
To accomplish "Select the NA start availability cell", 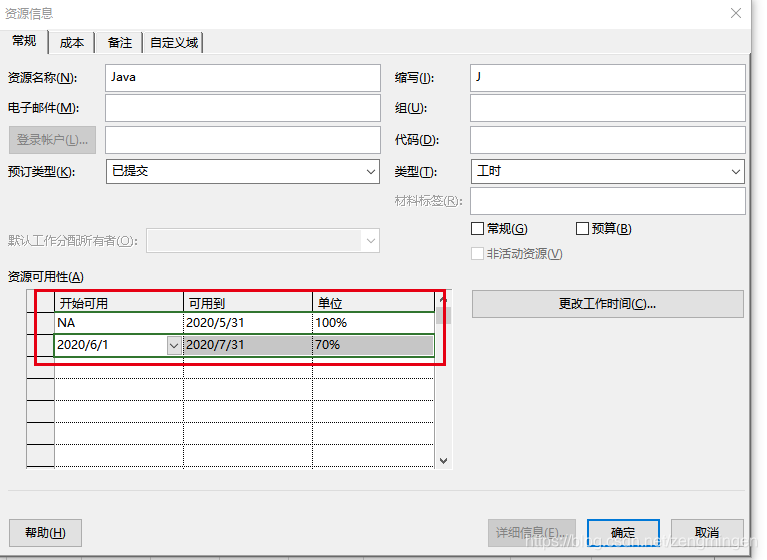I will (119, 323).
